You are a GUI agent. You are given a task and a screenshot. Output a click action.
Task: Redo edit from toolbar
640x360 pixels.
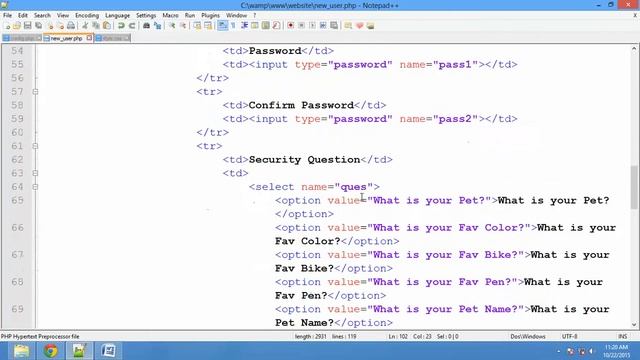click(x=132, y=26)
